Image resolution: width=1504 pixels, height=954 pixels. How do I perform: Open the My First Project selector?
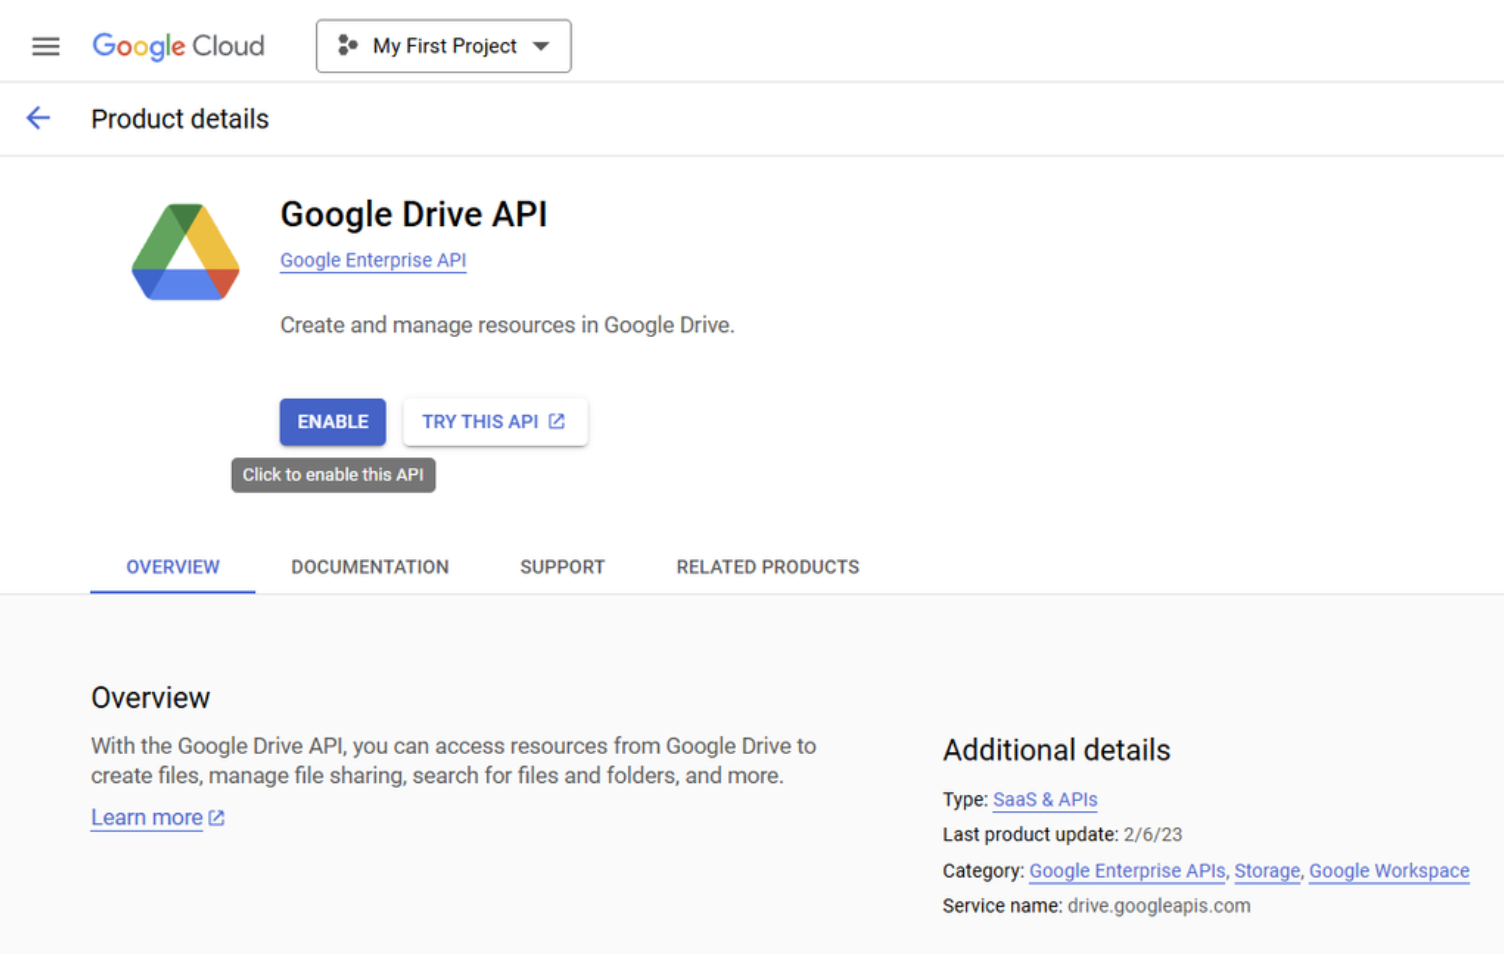pyautogui.click(x=443, y=46)
